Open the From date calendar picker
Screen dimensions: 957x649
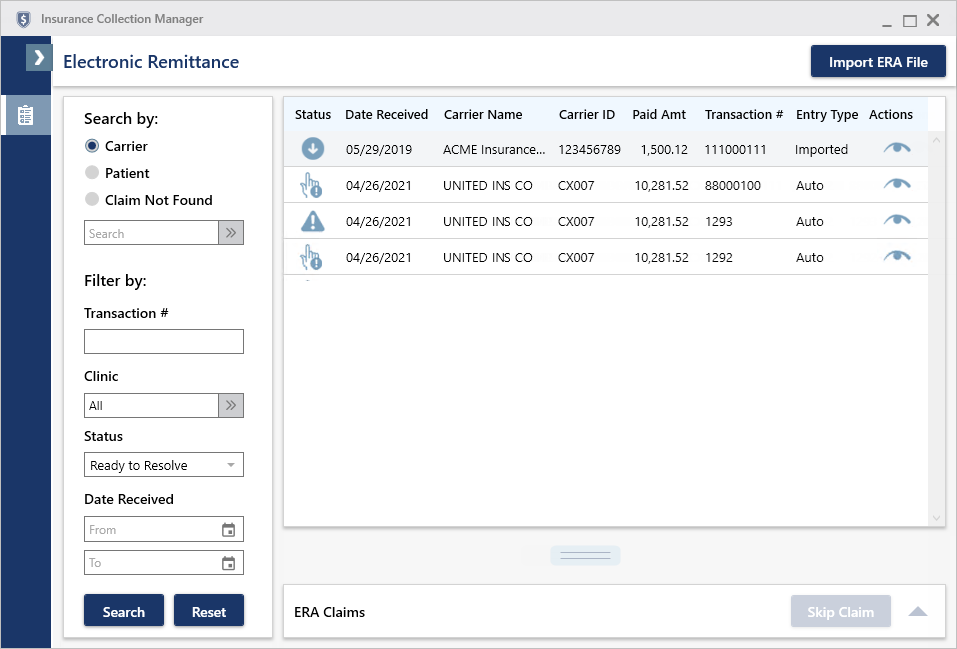[x=228, y=530]
